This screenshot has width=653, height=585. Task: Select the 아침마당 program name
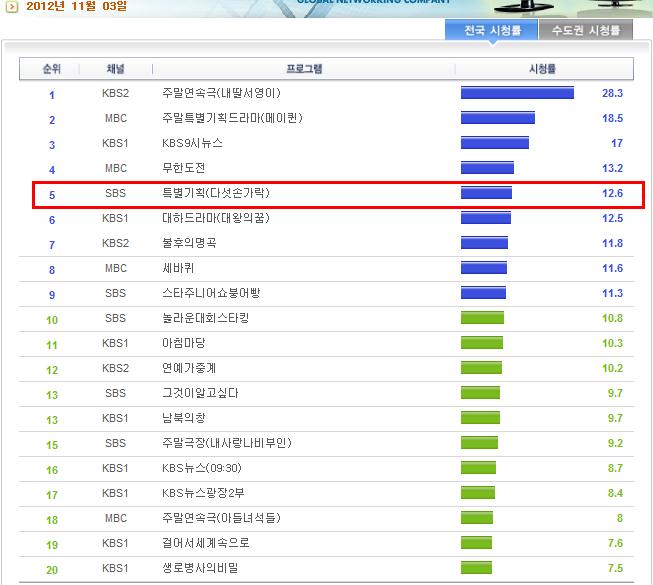point(183,343)
